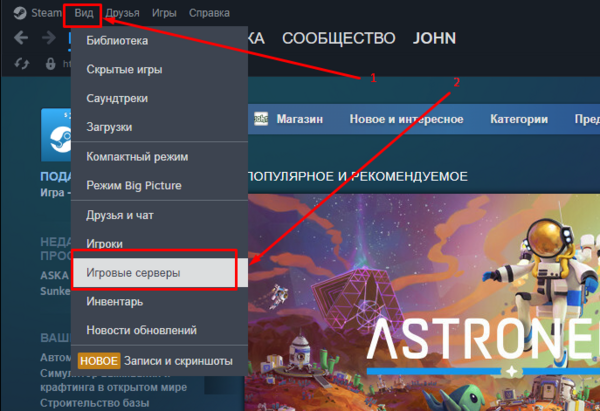The width and height of the screenshot is (600, 411).
Task: Click the Steam gift card image
Action: 54,135
